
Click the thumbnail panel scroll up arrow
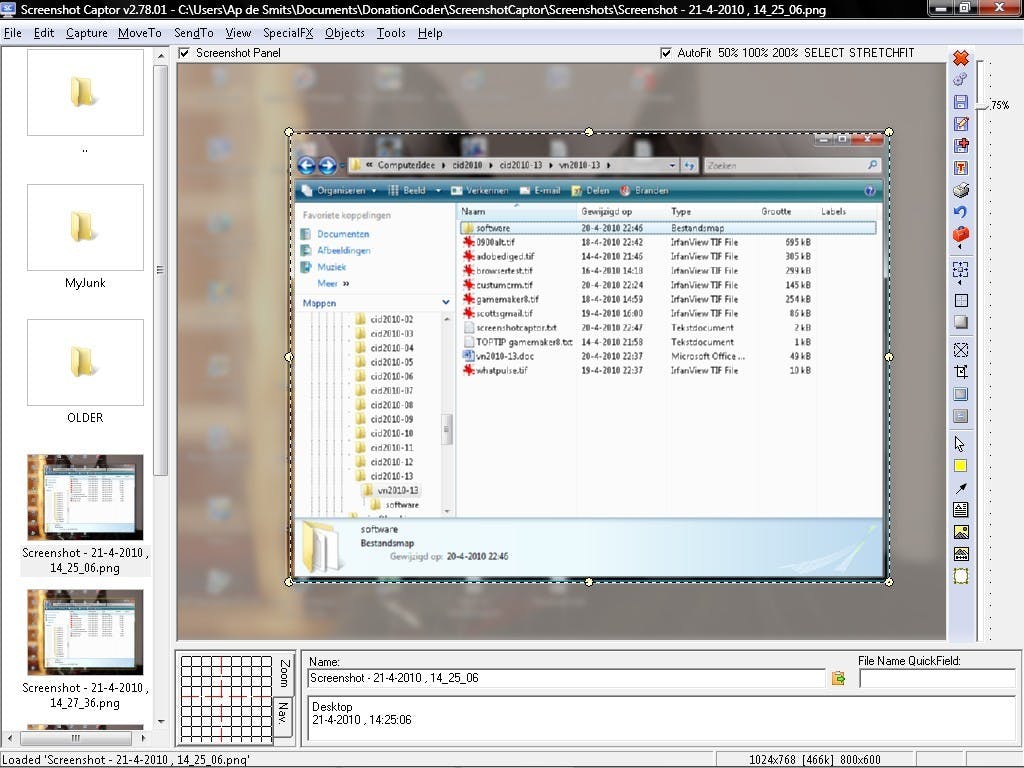coord(161,56)
